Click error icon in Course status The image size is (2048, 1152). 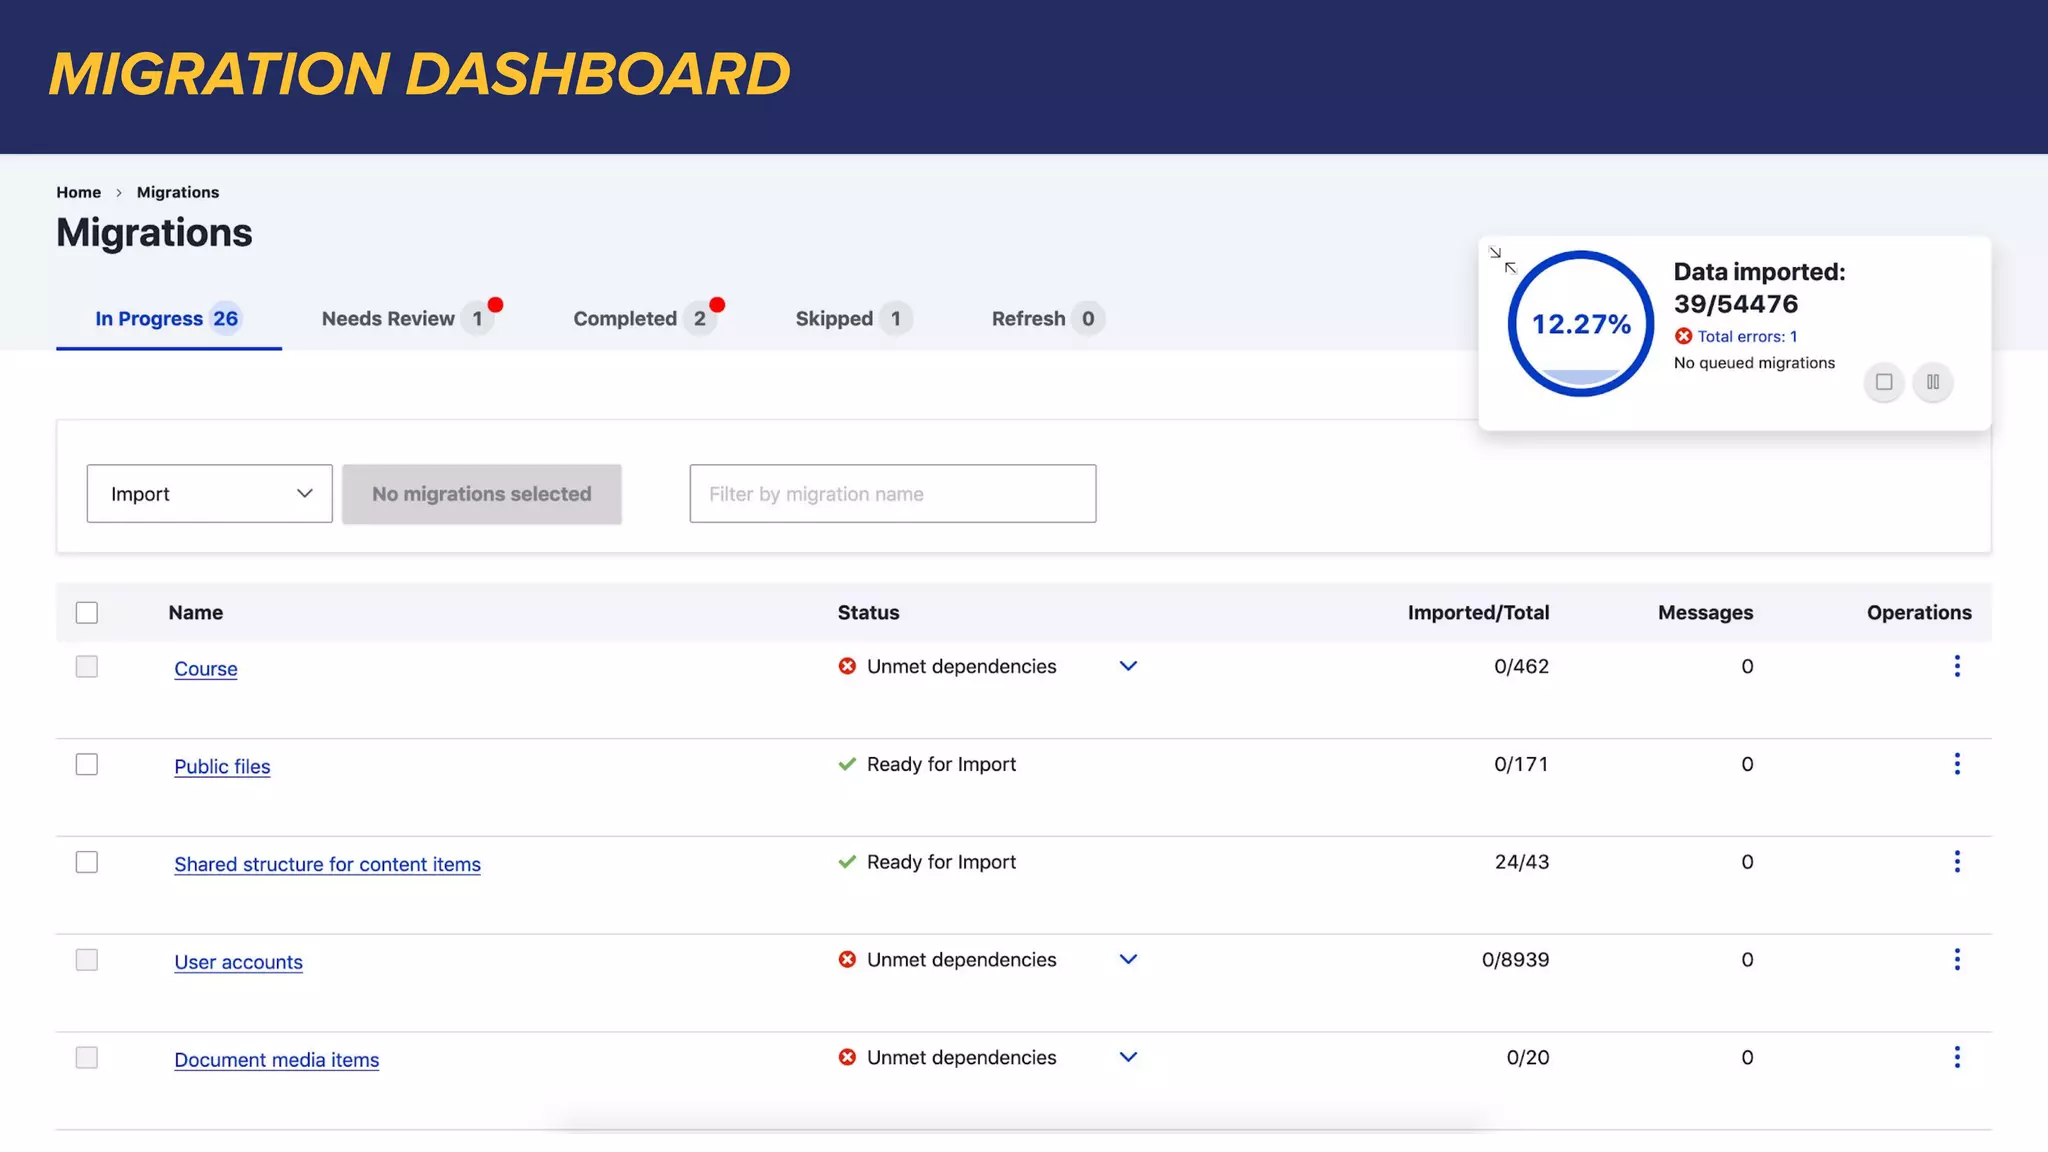coord(847,666)
